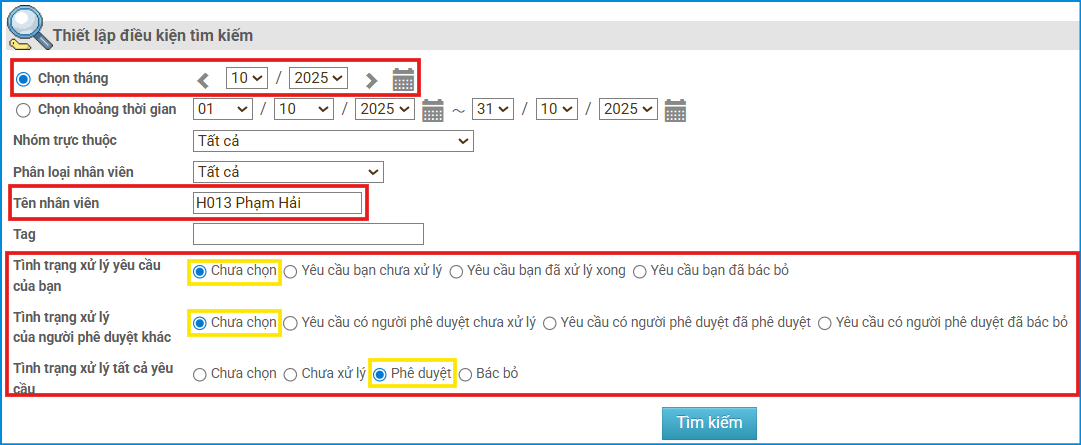Click the previous month arrow icon
The width and height of the screenshot is (1081, 445).
click(204, 80)
